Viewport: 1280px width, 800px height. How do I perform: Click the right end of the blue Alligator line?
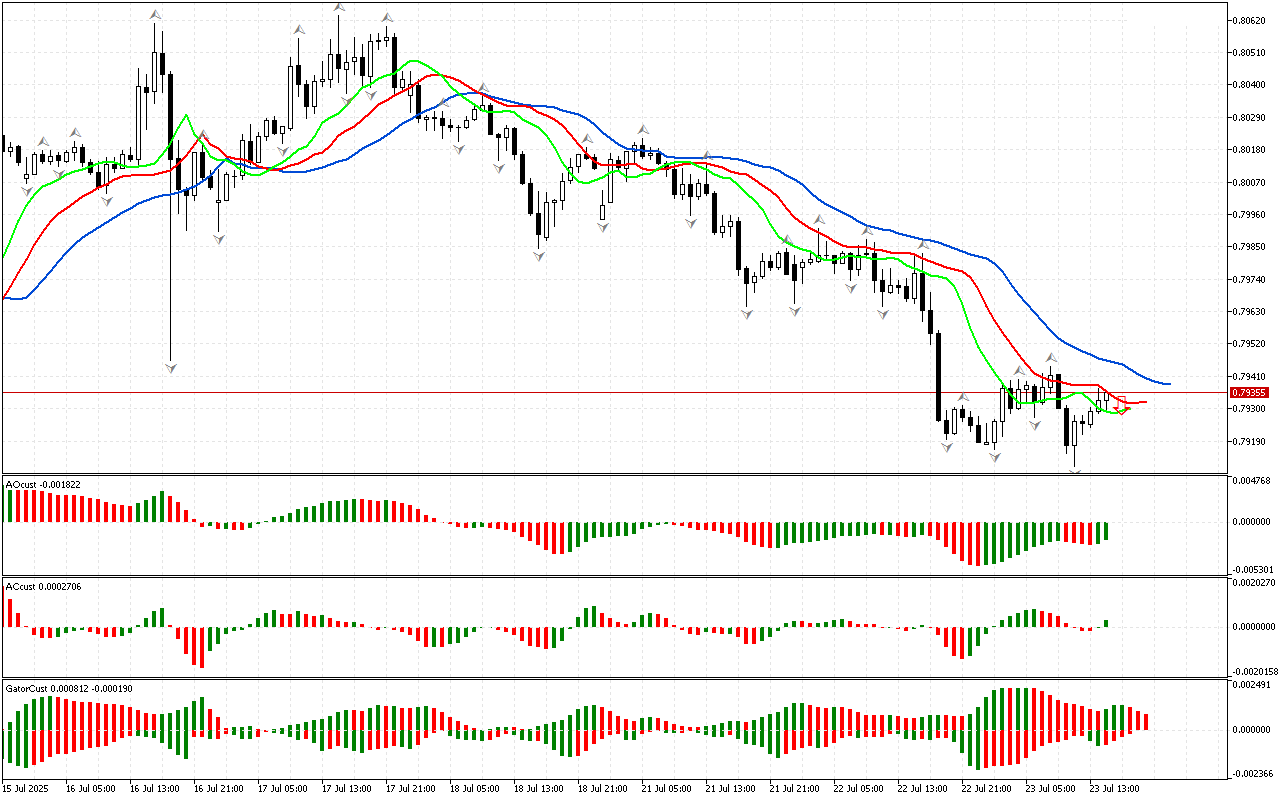pyautogui.click(x=1168, y=384)
